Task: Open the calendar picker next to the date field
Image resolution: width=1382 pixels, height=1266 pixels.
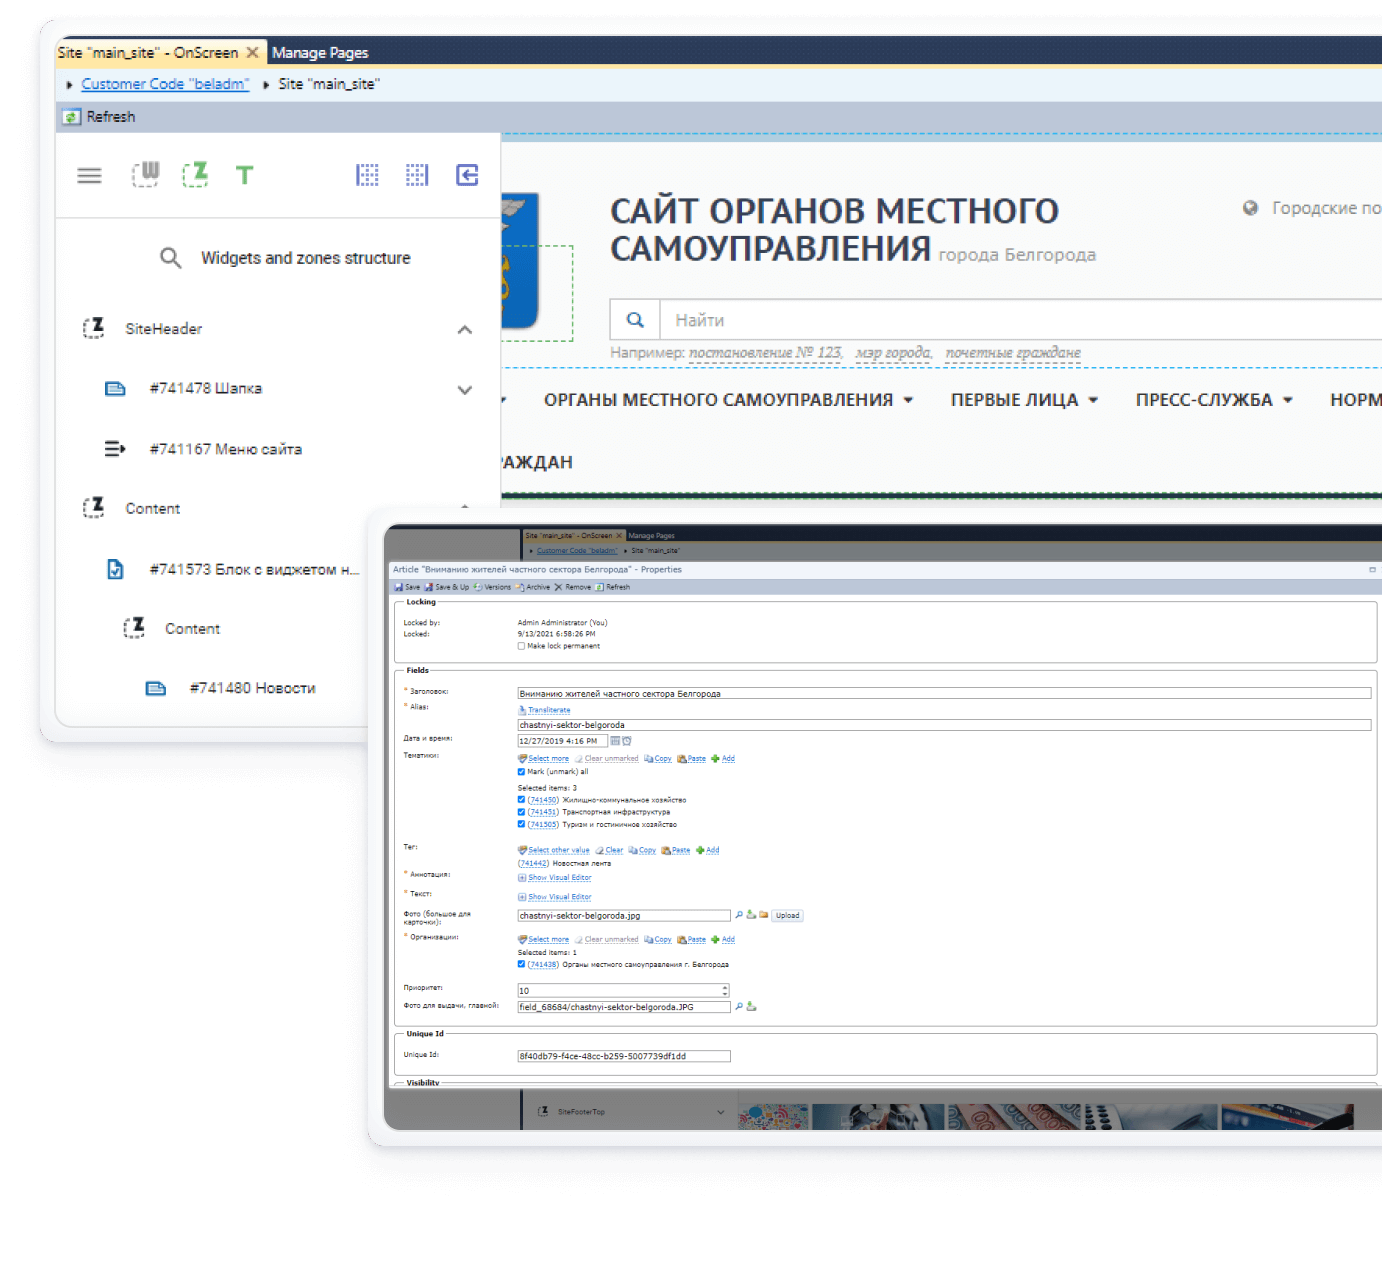Action: (615, 741)
